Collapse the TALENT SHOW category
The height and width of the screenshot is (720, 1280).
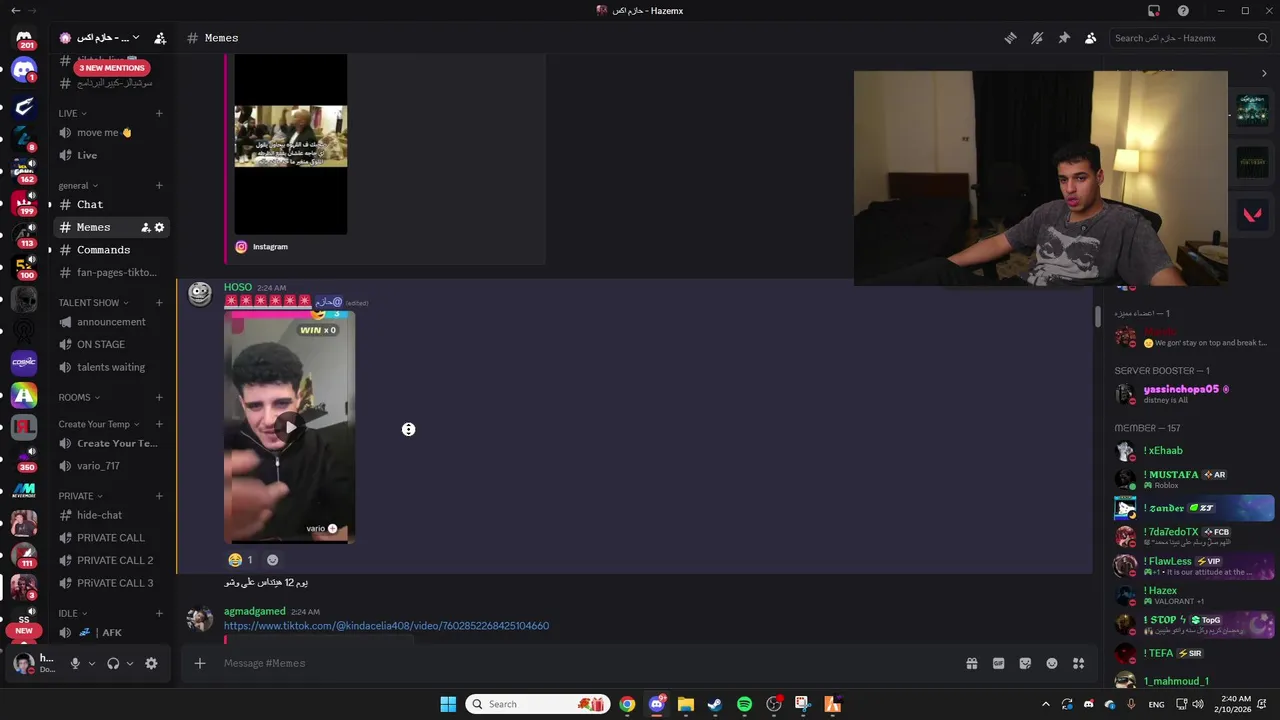pos(93,302)
